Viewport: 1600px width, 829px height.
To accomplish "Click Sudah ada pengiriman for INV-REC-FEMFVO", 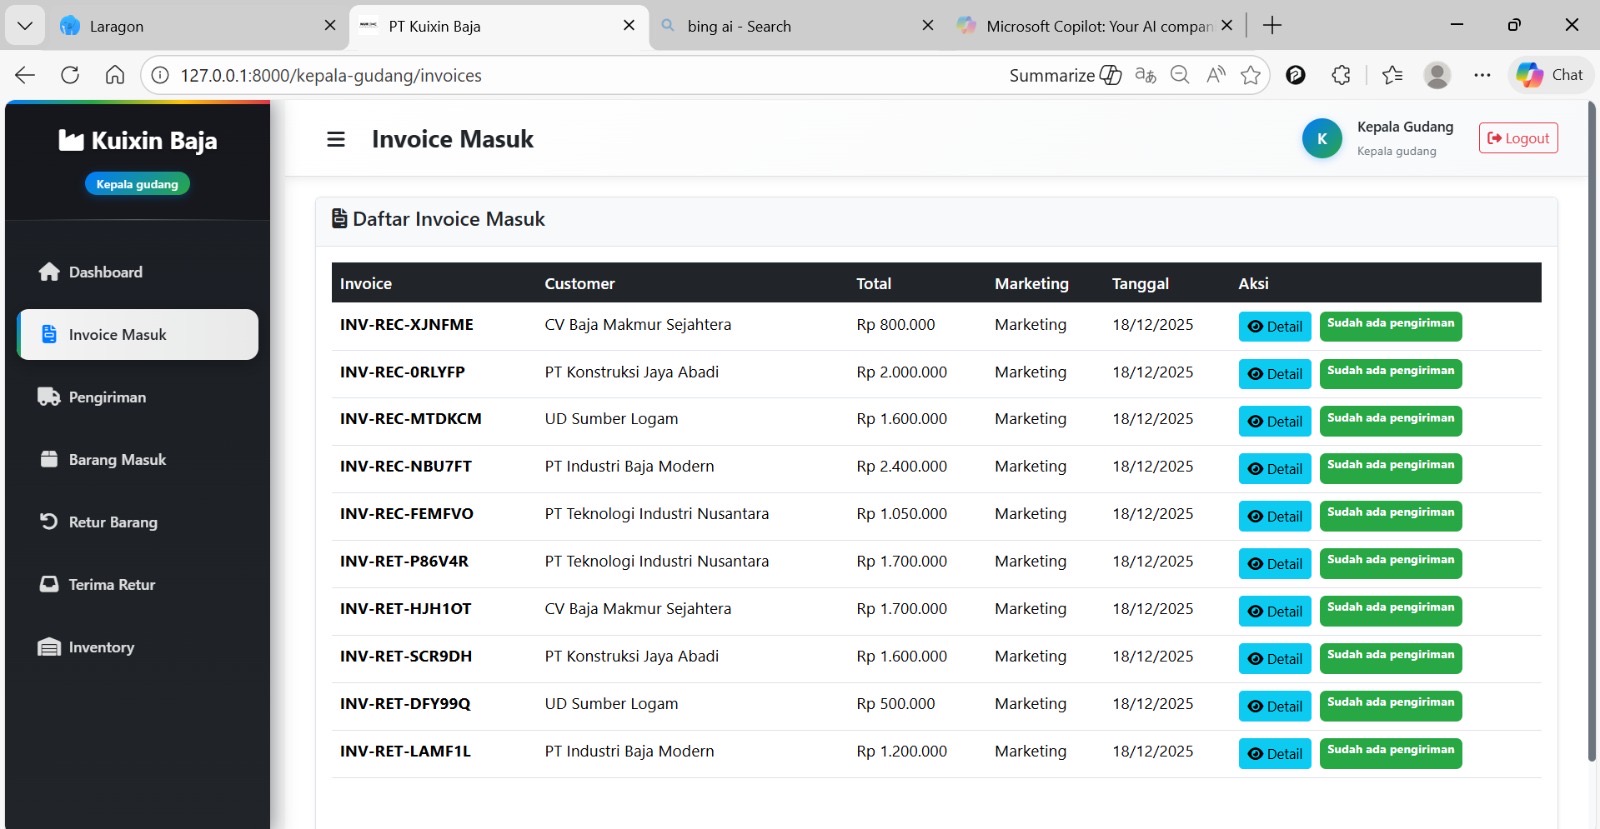I will pos(1390,516).
